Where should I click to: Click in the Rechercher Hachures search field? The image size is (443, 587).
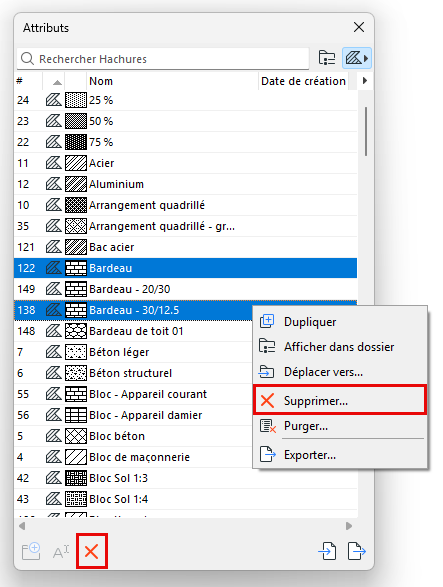163,59
